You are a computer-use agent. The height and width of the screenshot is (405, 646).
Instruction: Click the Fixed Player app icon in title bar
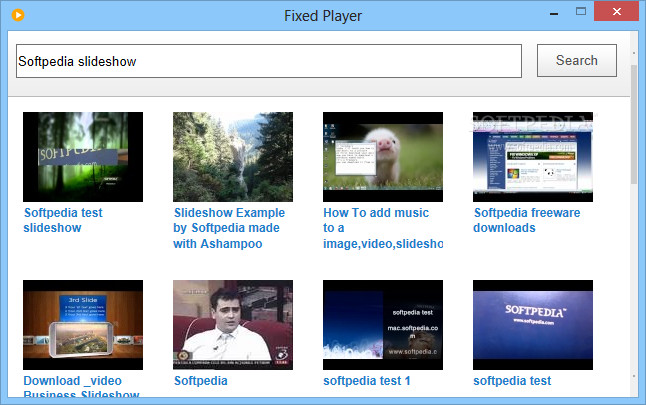pyautogui.click(x=18, y=15)
